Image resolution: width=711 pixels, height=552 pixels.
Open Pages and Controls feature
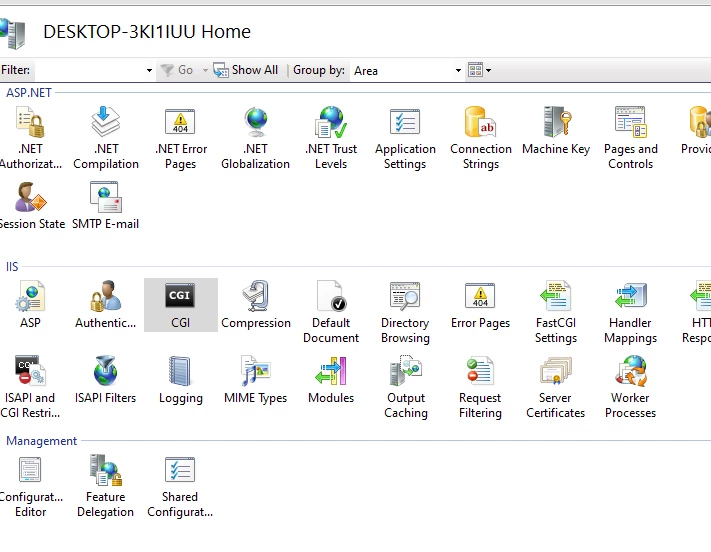[x=631, y=138]
